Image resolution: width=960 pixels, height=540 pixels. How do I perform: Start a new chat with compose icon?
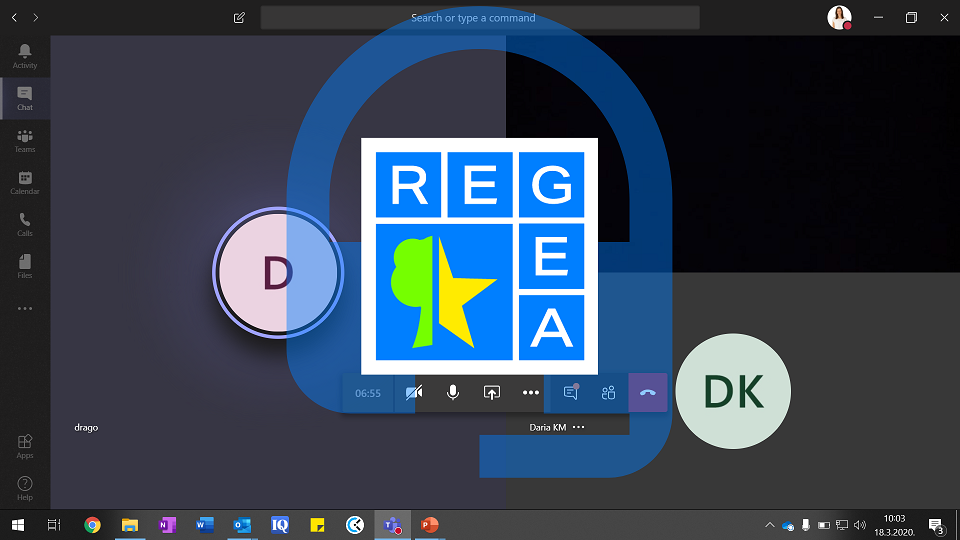point(239,18)
